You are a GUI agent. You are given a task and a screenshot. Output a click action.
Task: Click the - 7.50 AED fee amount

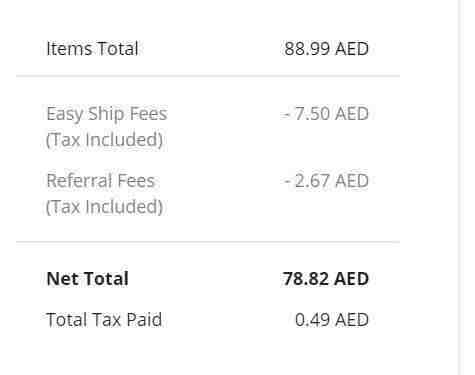coord(326,114)
